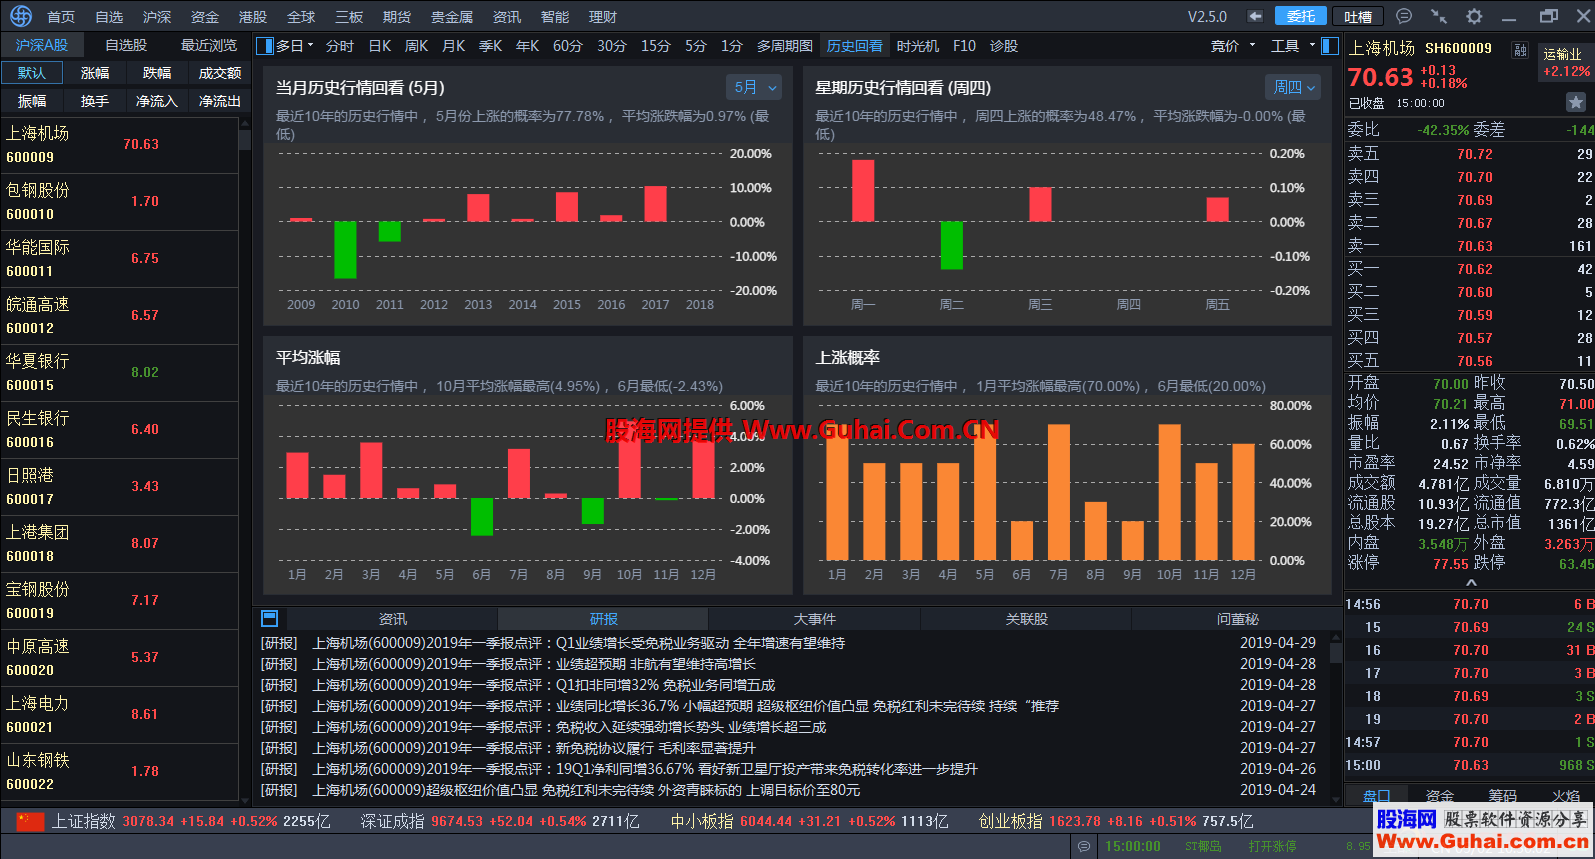Viewport: 1595px width, 859px height.
Task: Click 上证指数 in index bar
Action: click(84, 821)
